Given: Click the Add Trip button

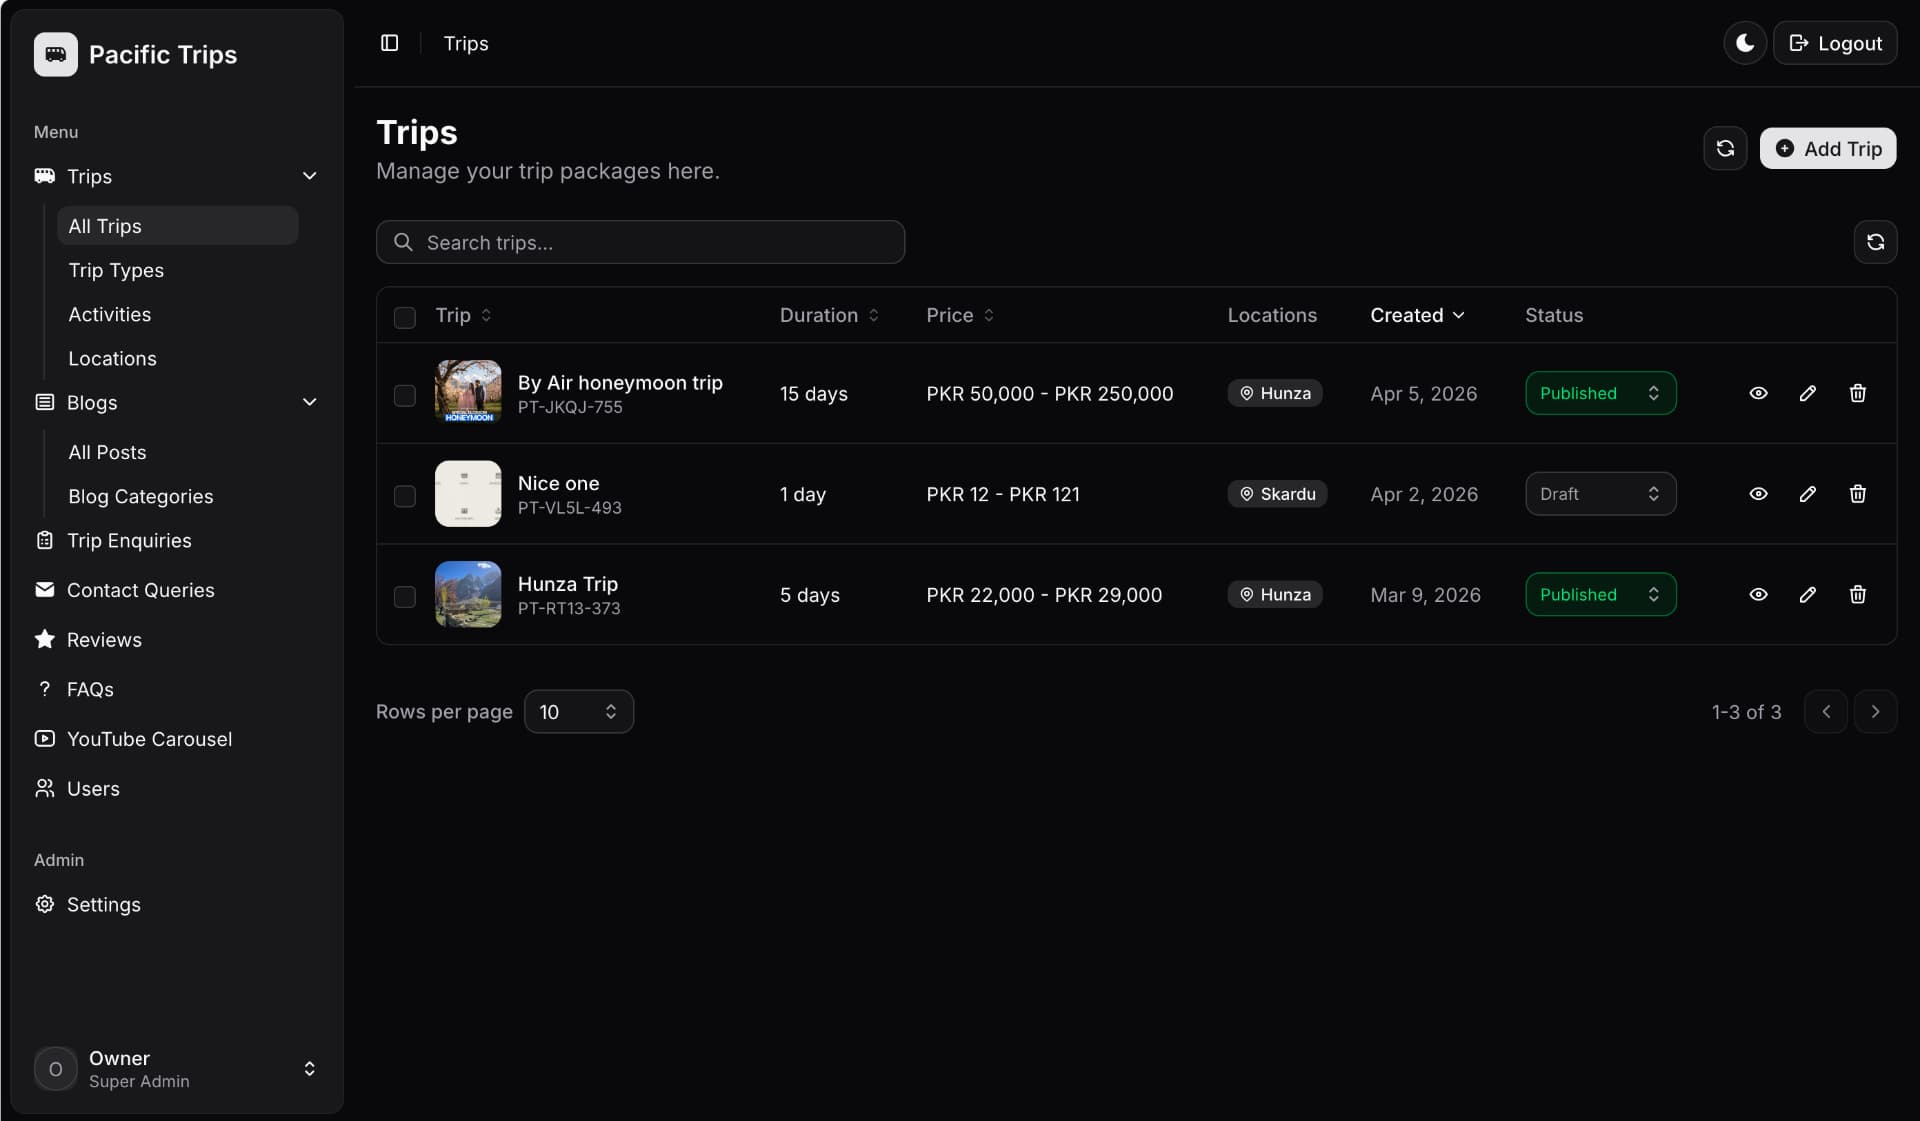Looking at the screenshot, I should 1828,148.
